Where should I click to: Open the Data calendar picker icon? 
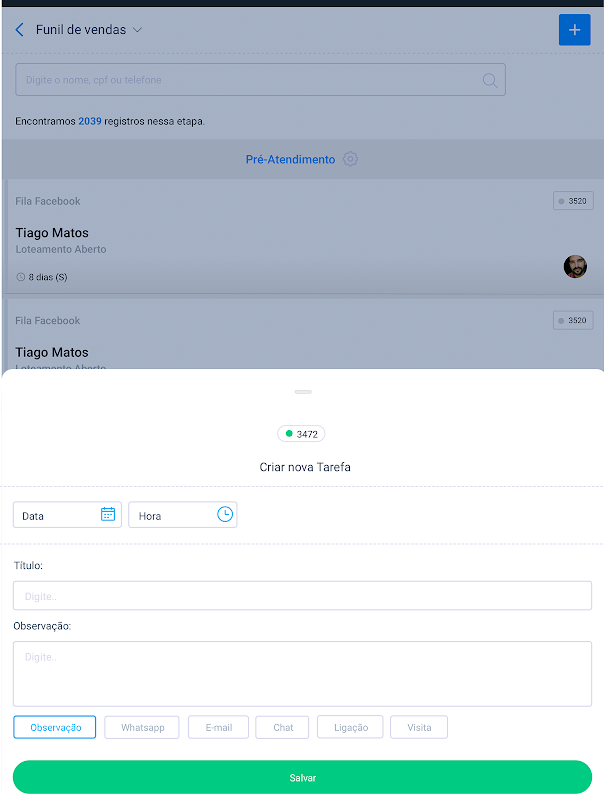pyautogui.click(x=108, y=514)
